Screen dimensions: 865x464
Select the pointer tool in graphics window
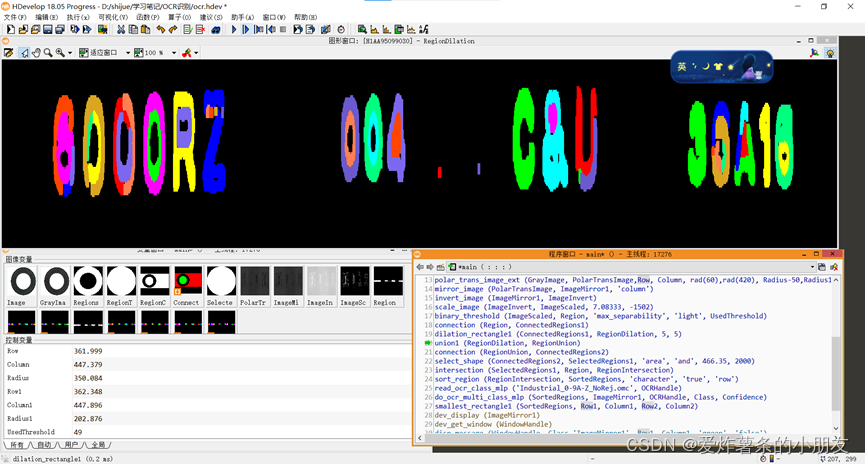[x=24, y=52]
